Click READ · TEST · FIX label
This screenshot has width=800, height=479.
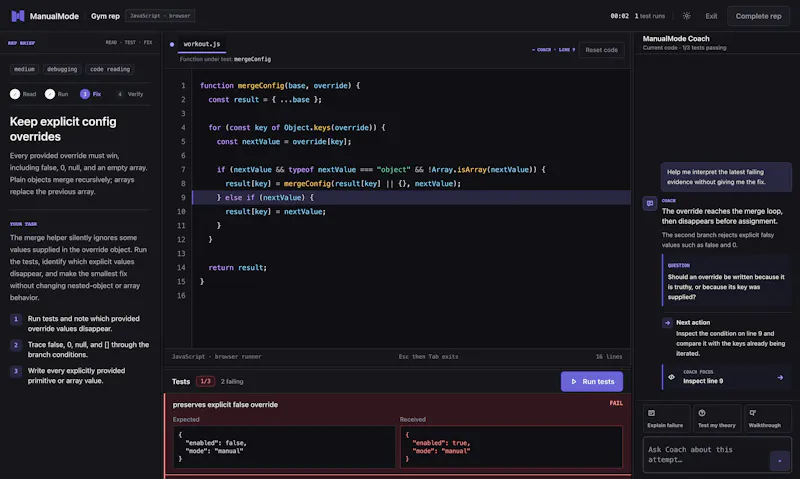tap(129, 43)
